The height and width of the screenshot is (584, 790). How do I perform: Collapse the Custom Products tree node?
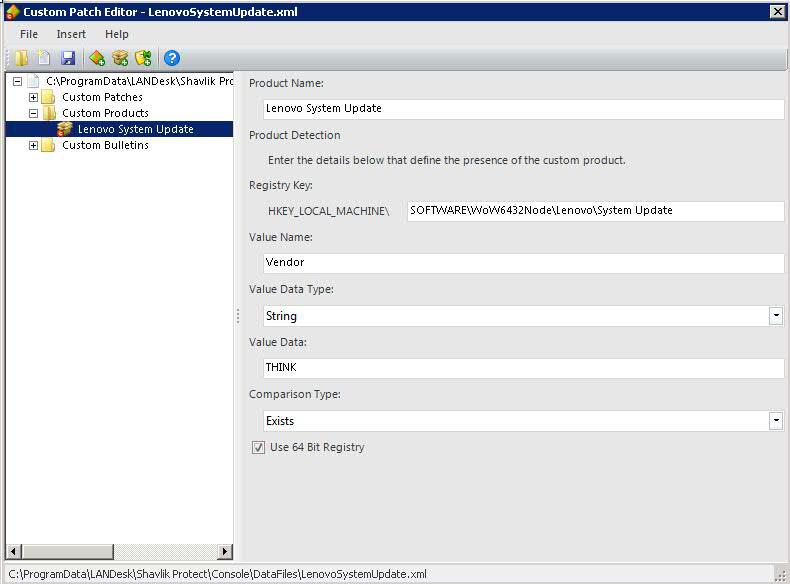[33, 113]
